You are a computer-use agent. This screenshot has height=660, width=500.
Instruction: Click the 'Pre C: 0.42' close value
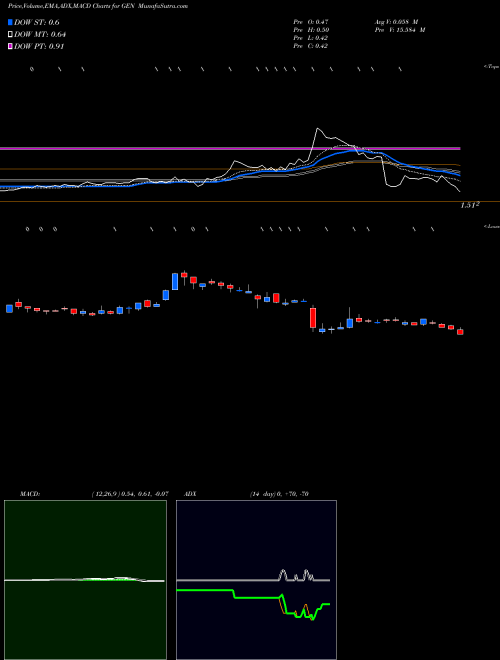click(x=311, y=46)
